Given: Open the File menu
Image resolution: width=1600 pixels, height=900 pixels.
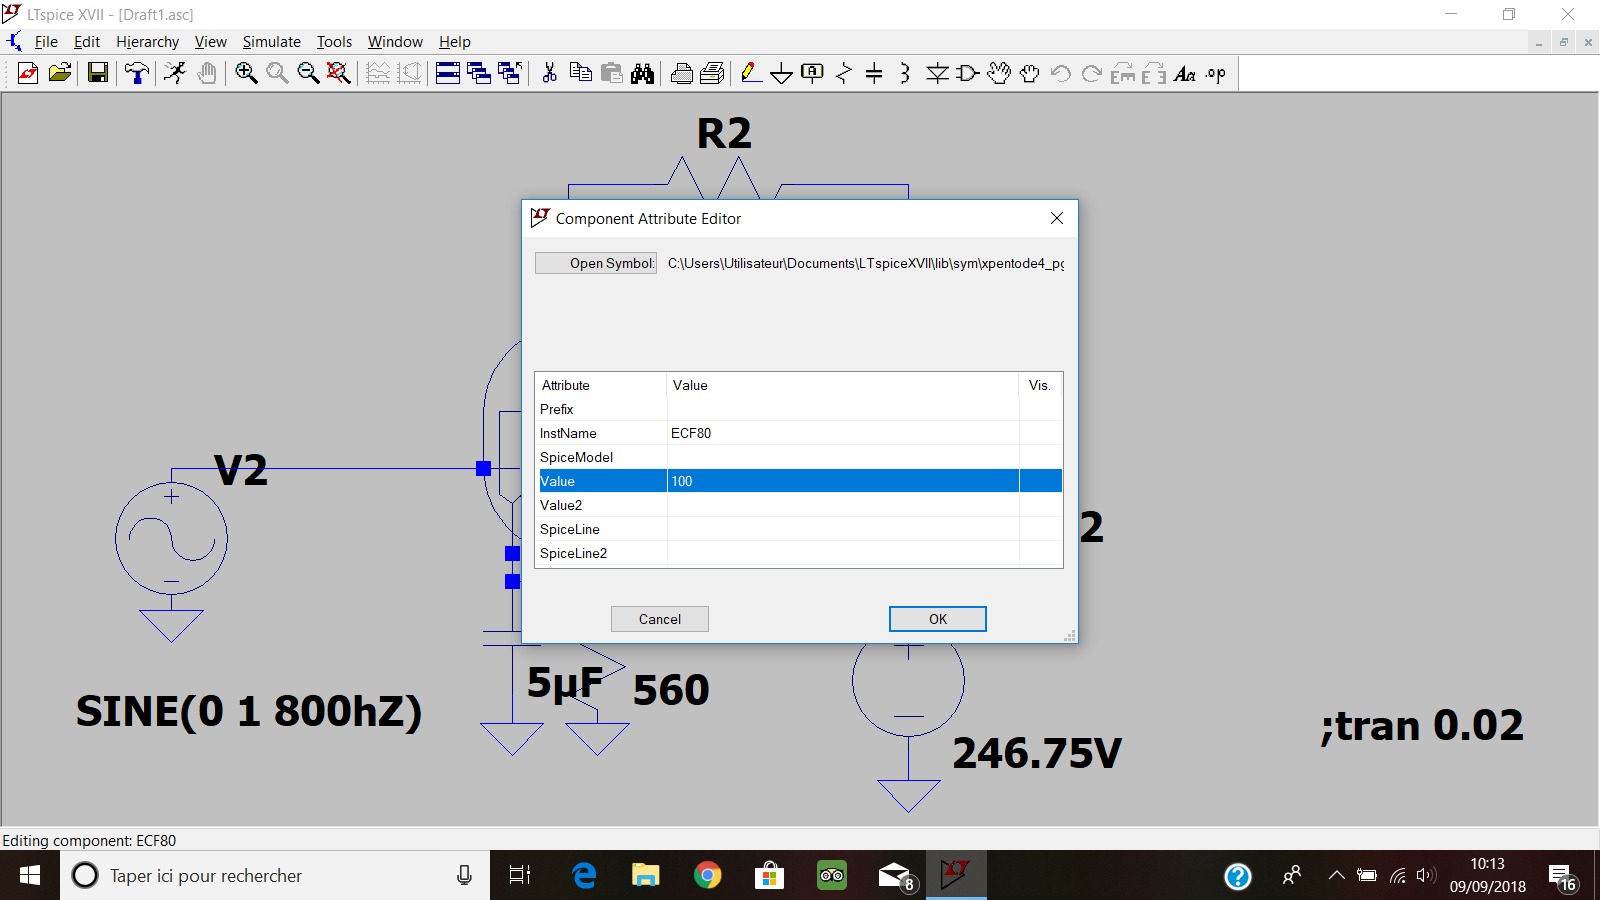Looking at the screenshot, I should [x=46, y=42].
